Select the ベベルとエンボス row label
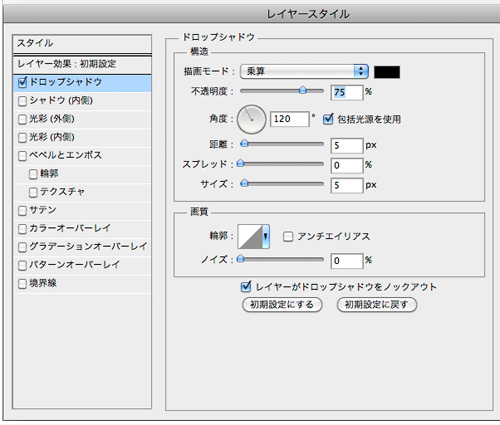500x425 pixels. [x=65, y=155]
